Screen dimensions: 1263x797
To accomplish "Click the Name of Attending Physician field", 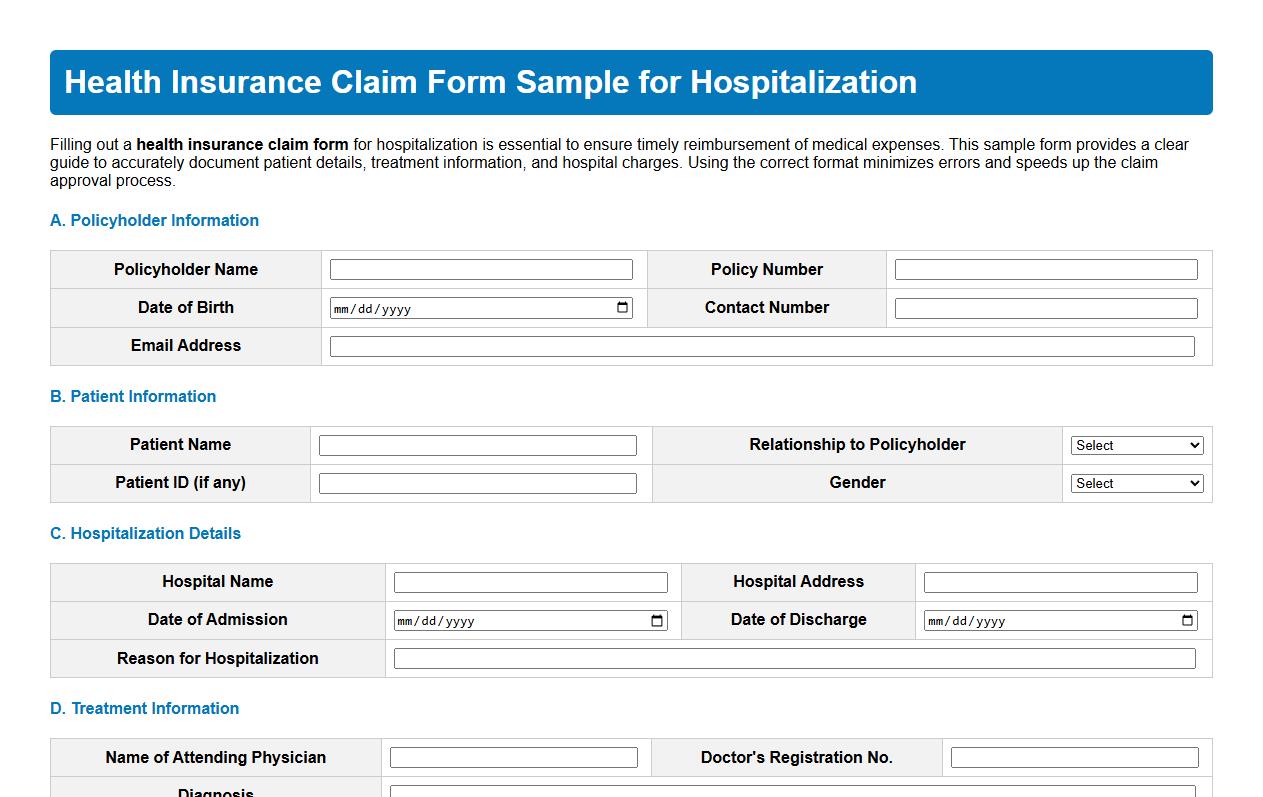I will coord(514,757).
